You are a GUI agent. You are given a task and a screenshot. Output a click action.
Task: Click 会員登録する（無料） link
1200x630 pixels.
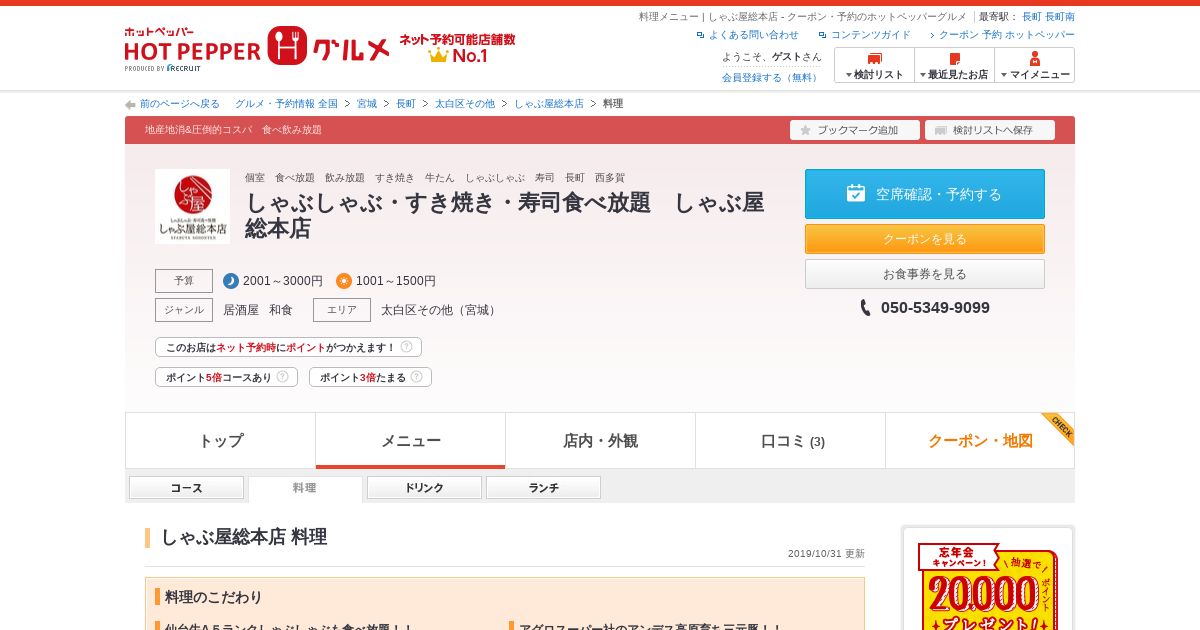[772, 77]
